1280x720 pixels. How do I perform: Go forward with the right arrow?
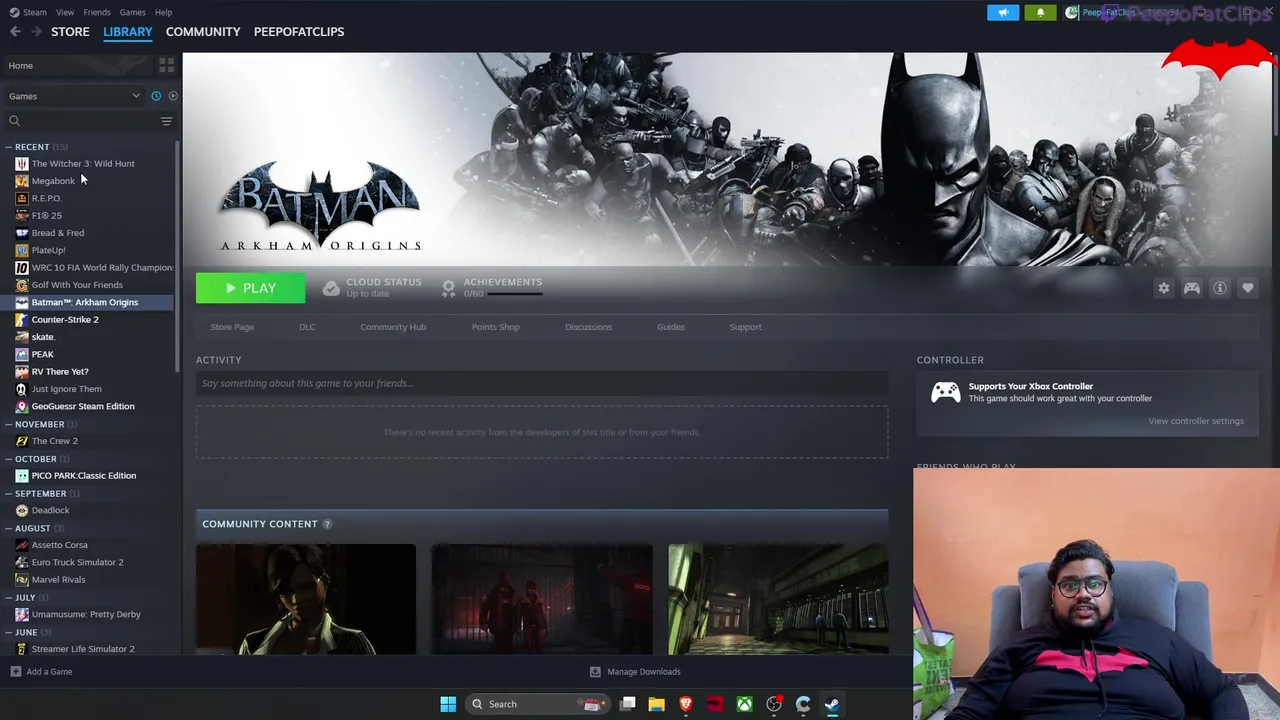[37, 32]
